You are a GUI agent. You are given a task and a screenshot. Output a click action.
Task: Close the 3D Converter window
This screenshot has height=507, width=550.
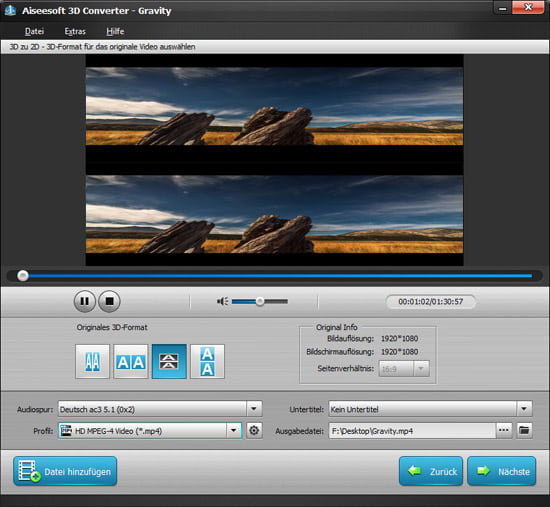click(x=528, y=8)
